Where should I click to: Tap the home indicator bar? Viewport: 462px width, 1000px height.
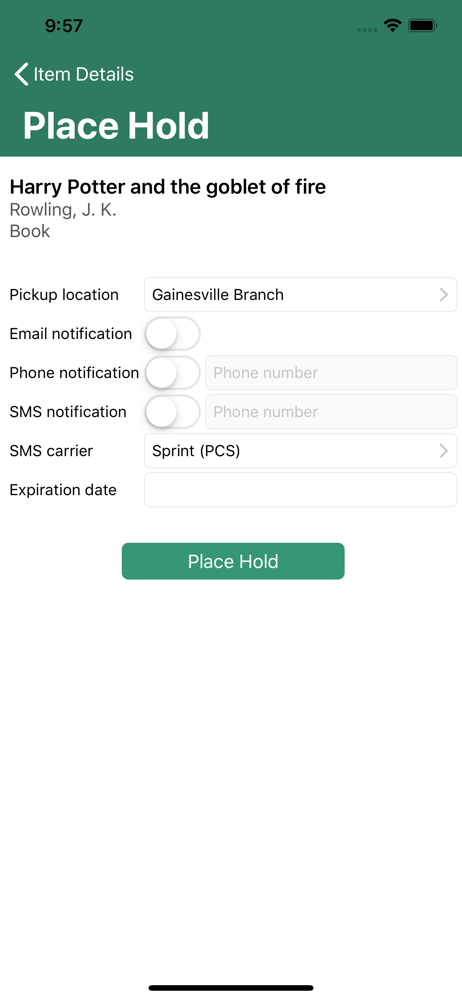231,988
